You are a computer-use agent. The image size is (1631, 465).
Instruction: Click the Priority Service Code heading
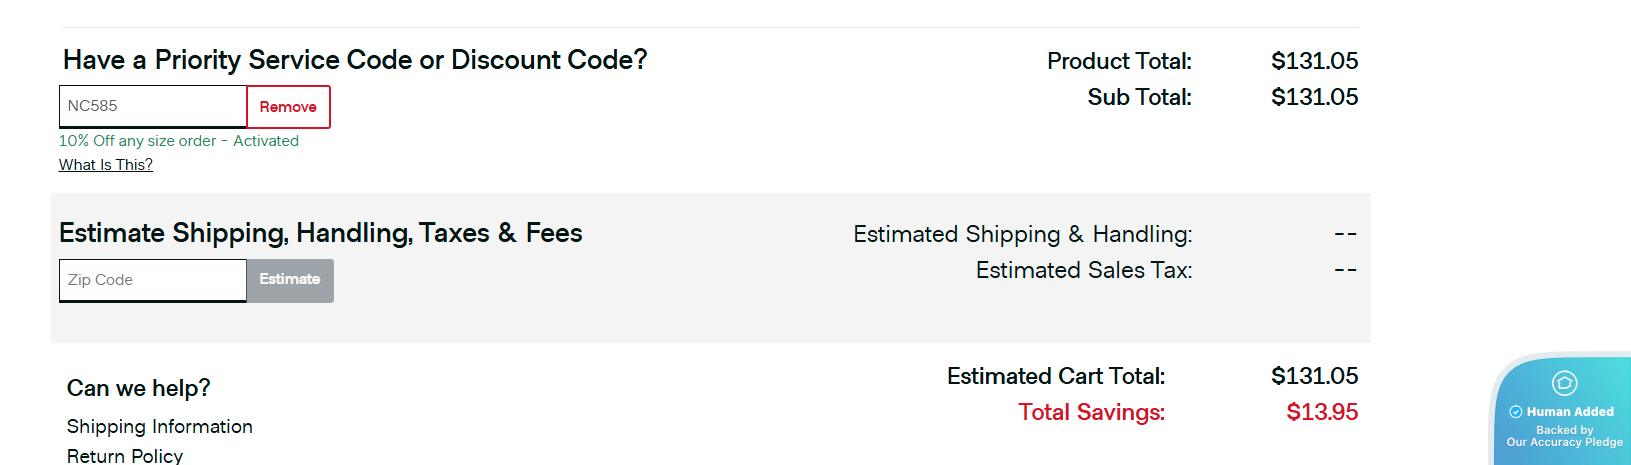(355, 60)
